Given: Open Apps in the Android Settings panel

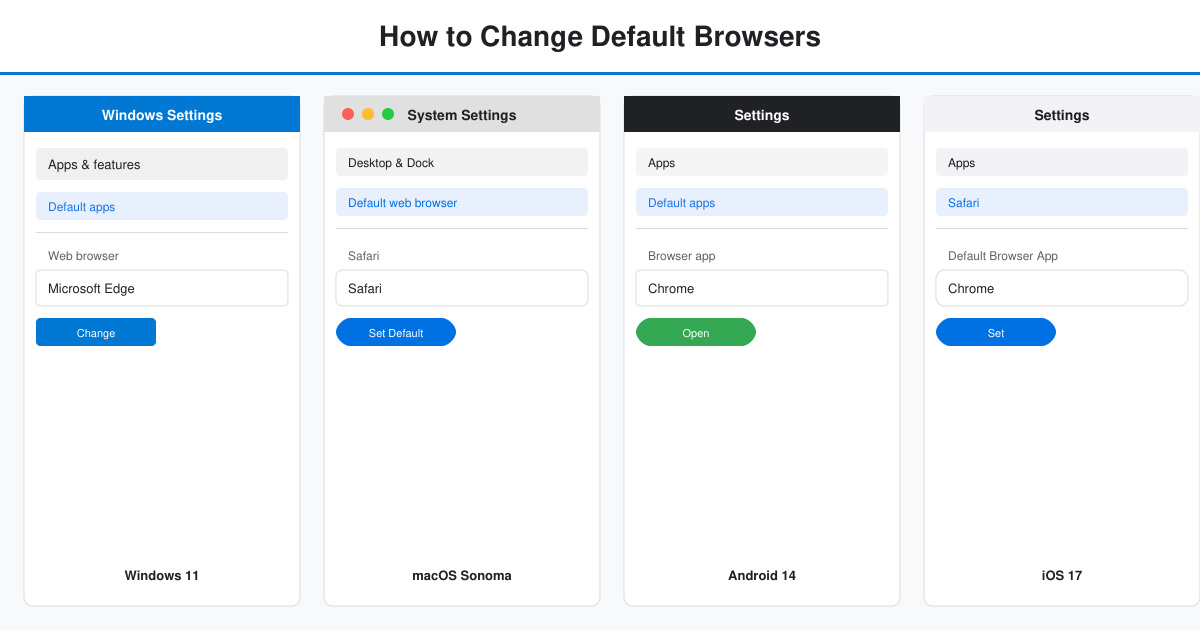Looking at the screenshot, I should [x=762, y=162].
